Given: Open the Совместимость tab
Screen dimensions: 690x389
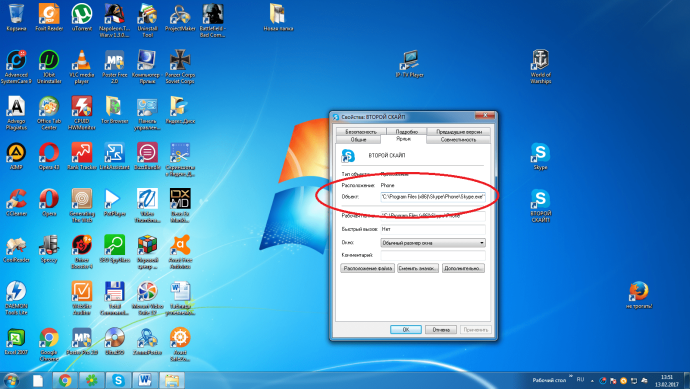Looking at the screenshot, I should [x=458, y=139].
